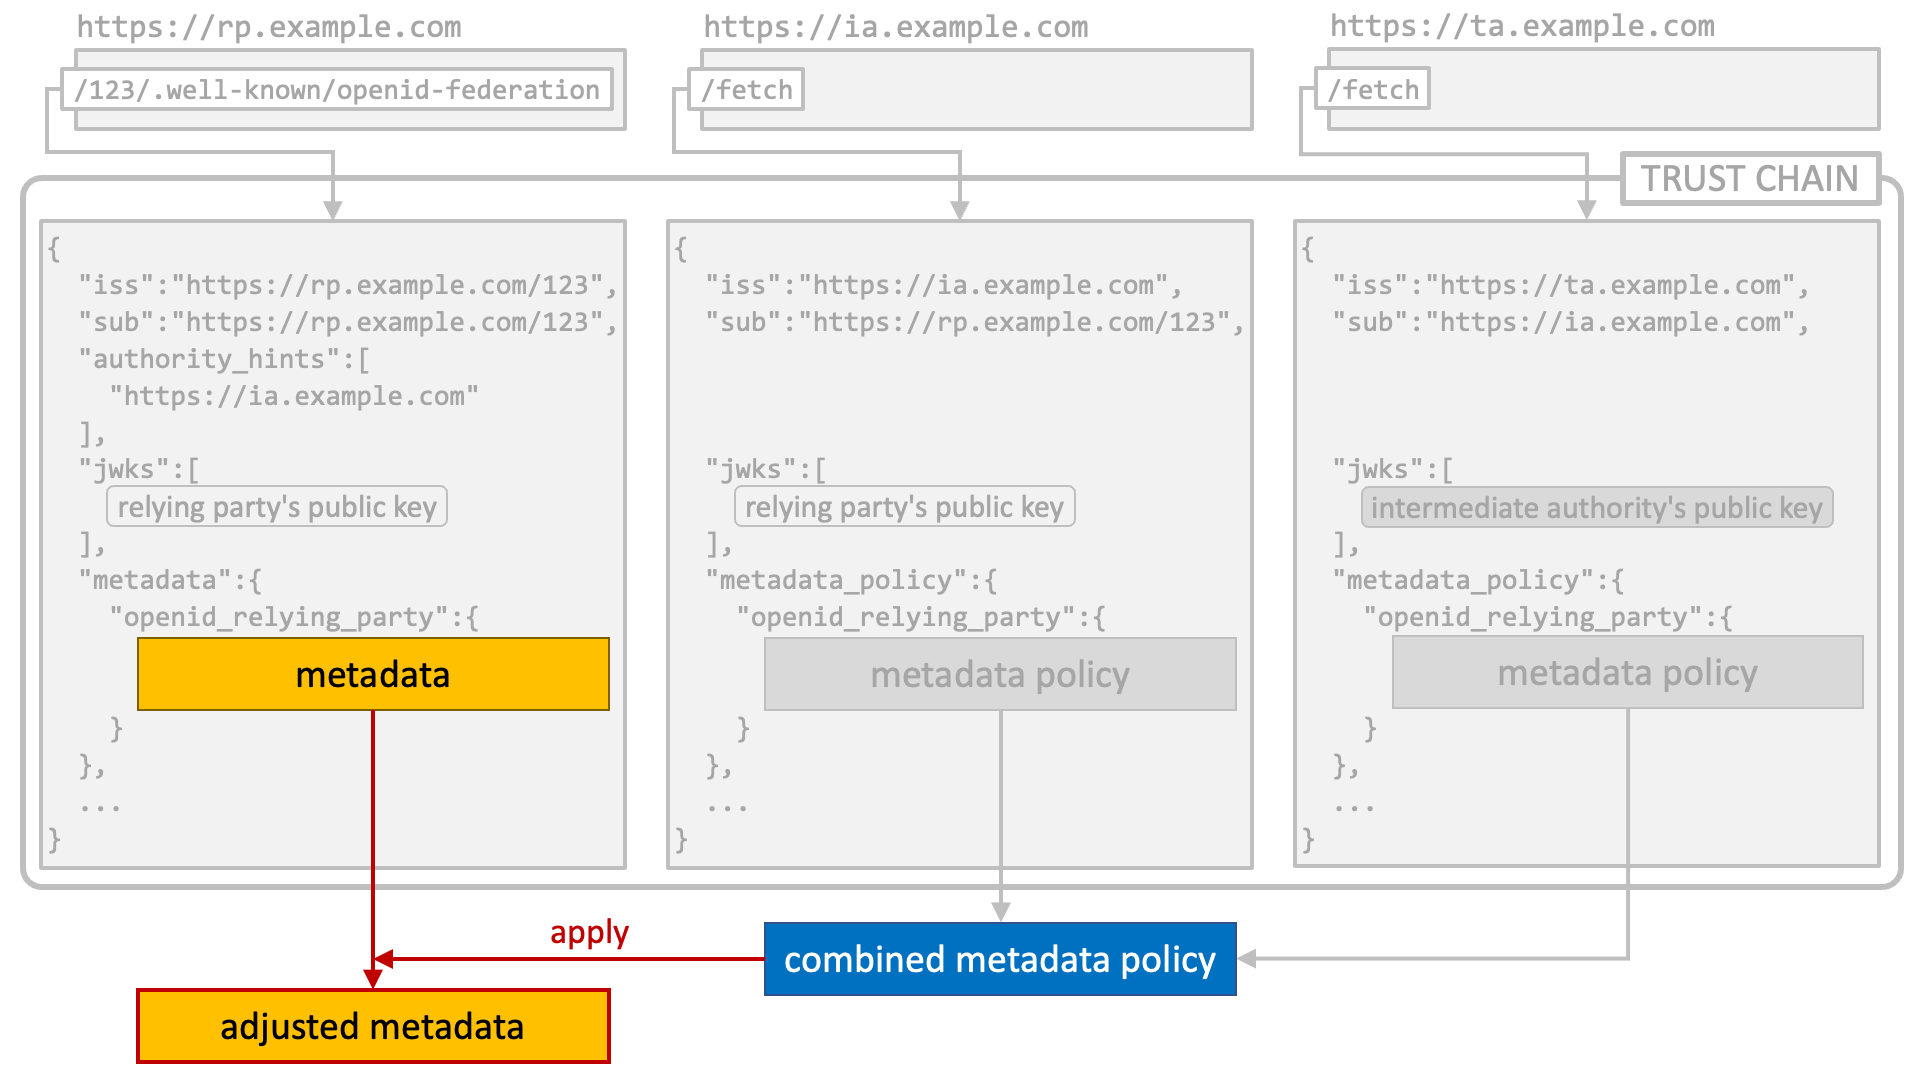Click the TRUST CHAIN label

[x=1750, y=179]
